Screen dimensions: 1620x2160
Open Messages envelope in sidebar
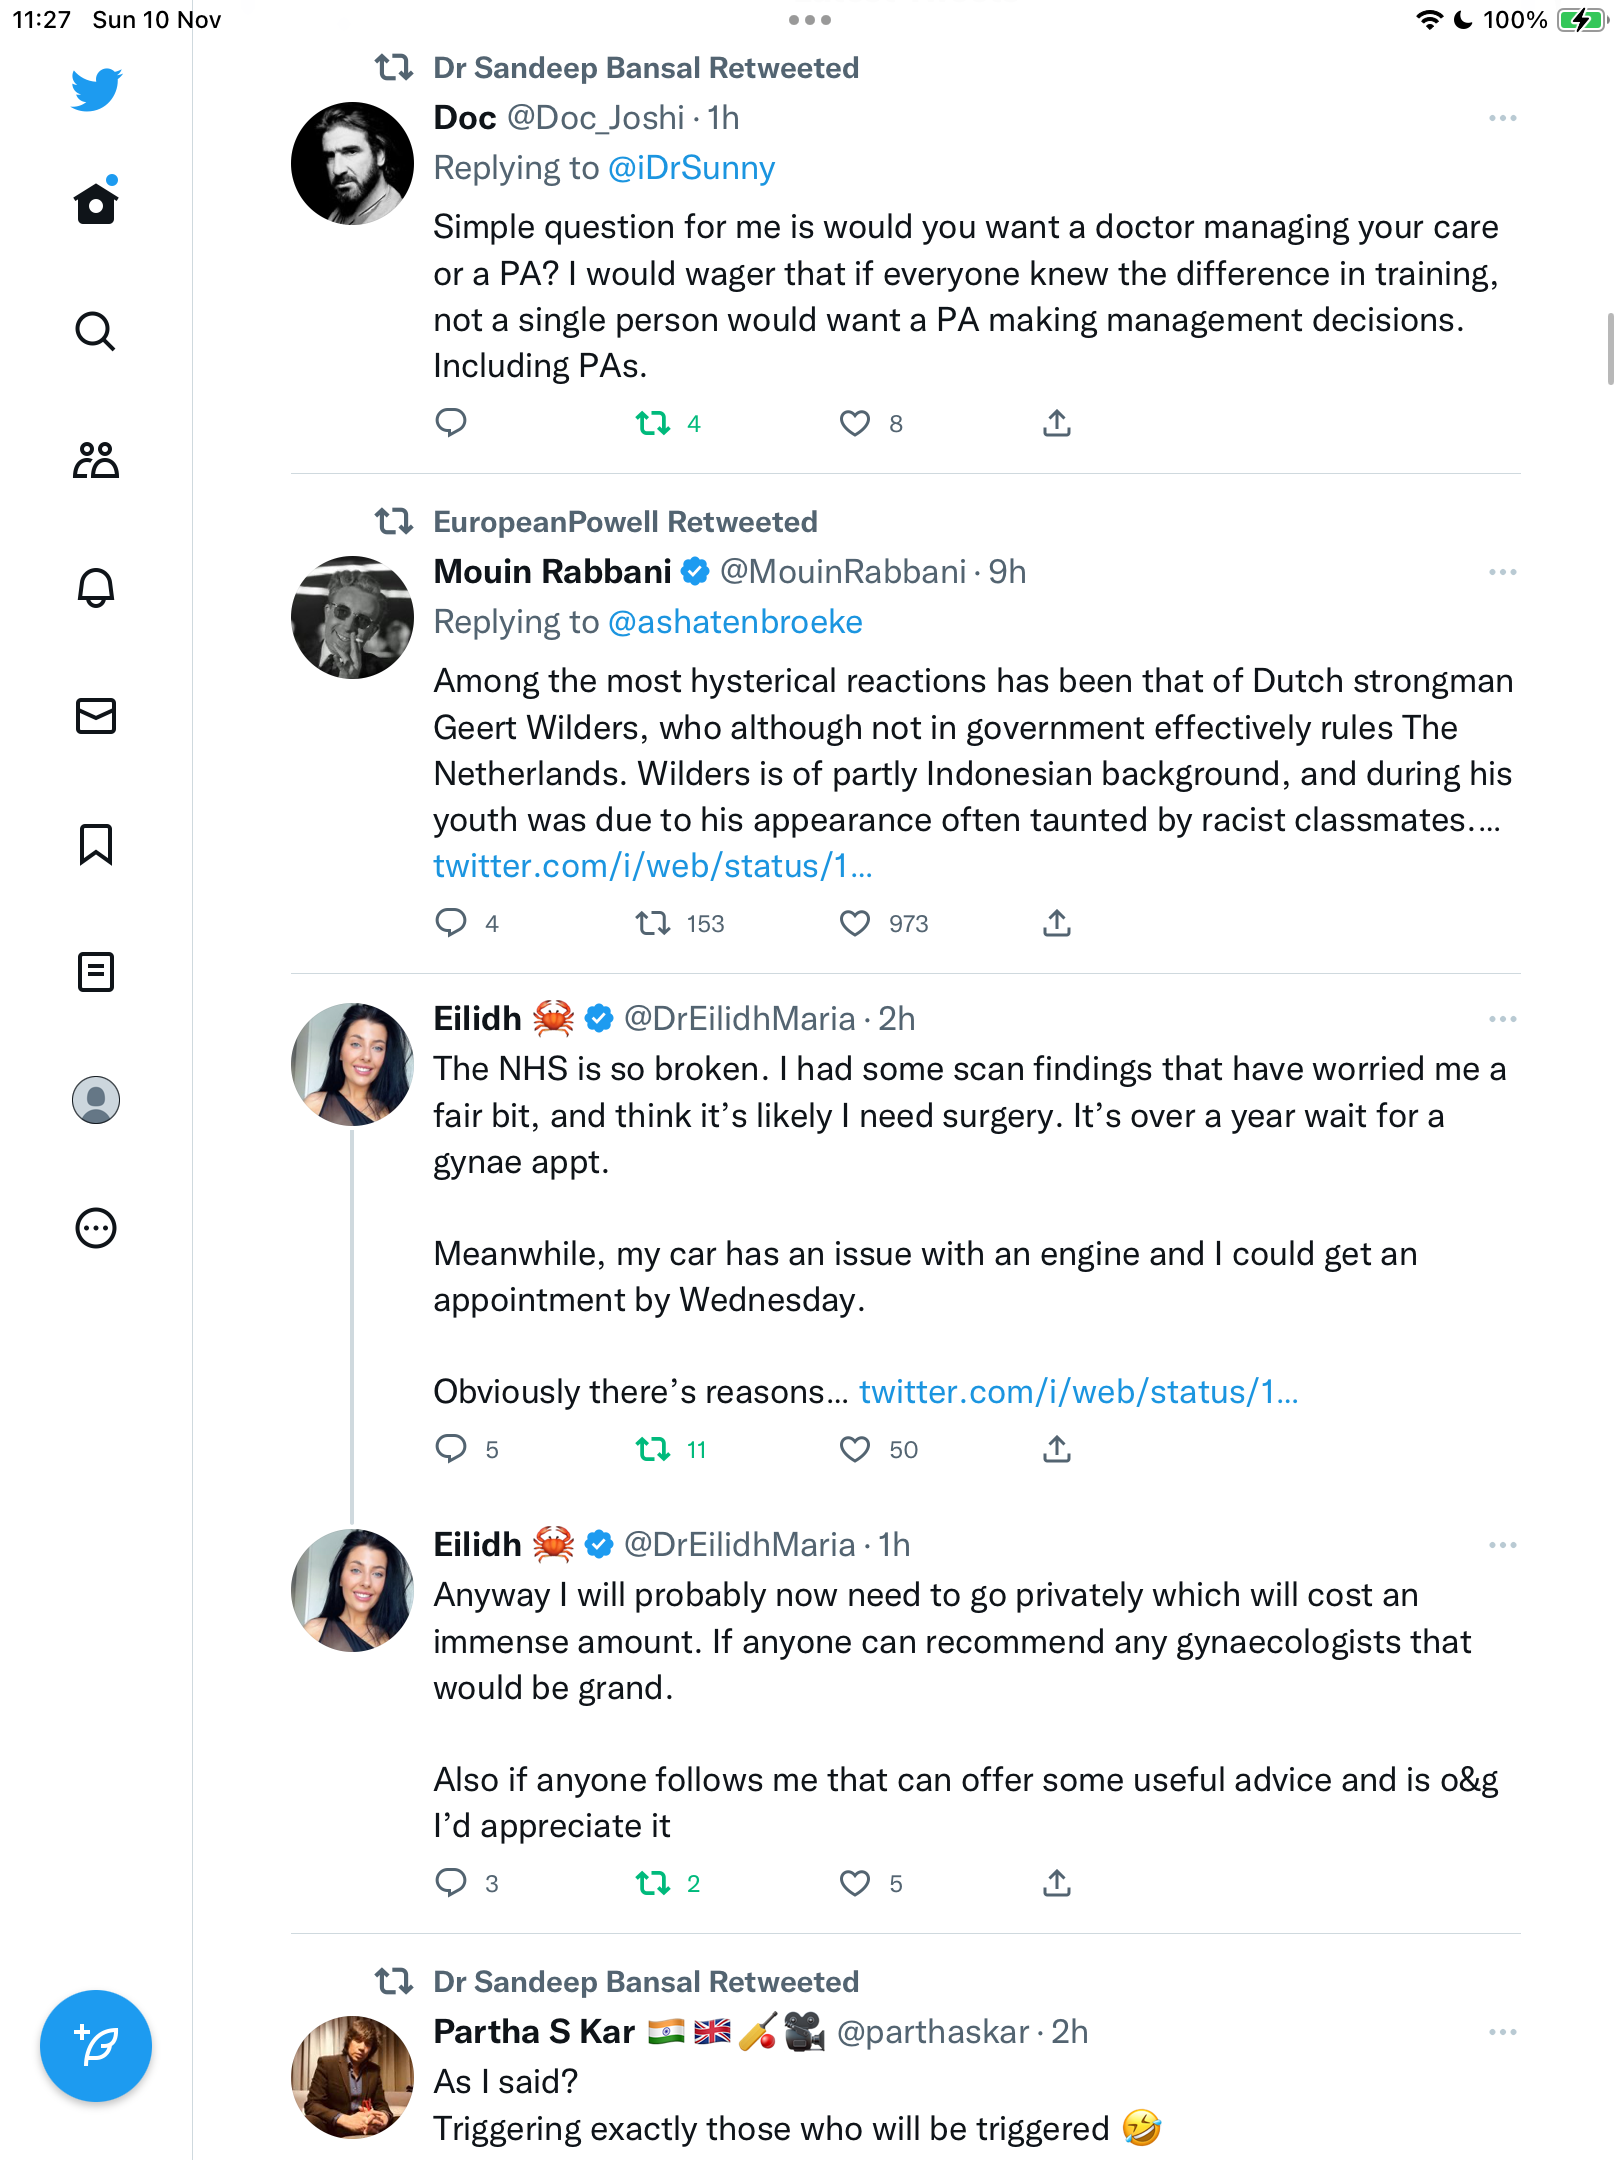(x=96, y=716)
